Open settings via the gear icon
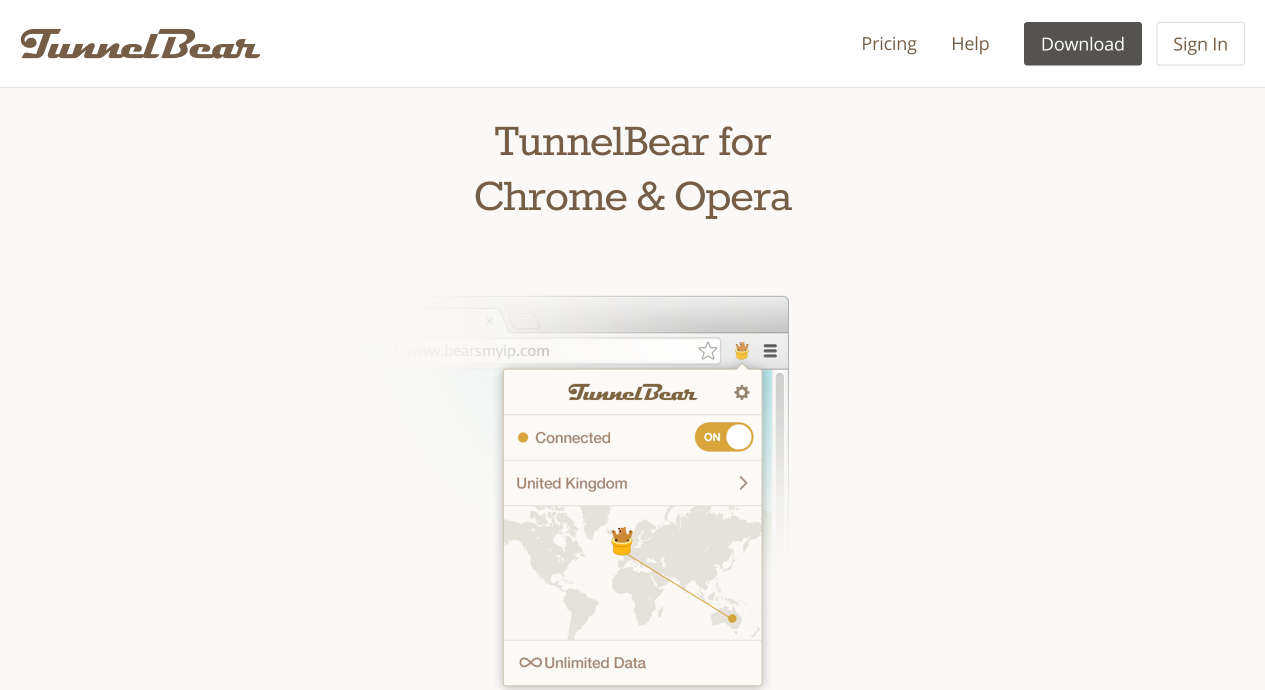Image resolution: width=1265 pixels, height=690 pixels. [741, 392]
